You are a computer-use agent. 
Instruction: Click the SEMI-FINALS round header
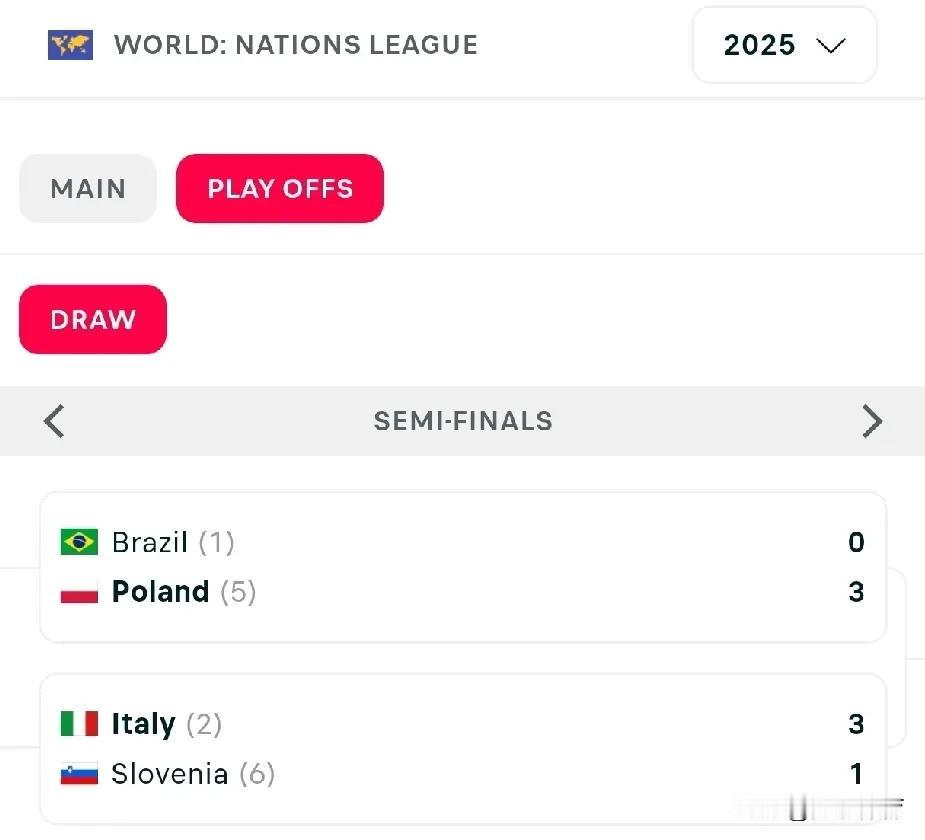[x=463, y=421]
